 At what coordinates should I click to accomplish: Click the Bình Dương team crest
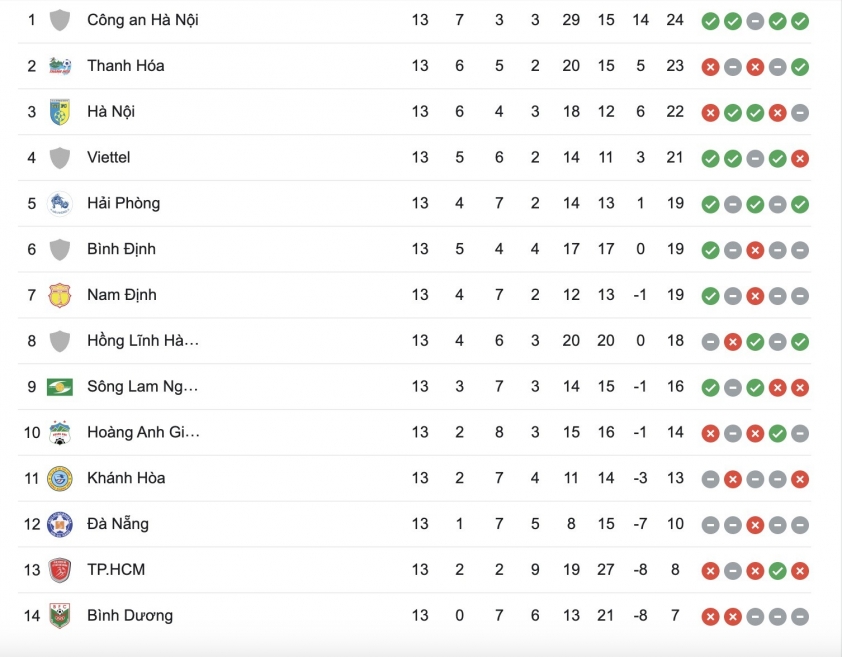click(x=60, y=616)
